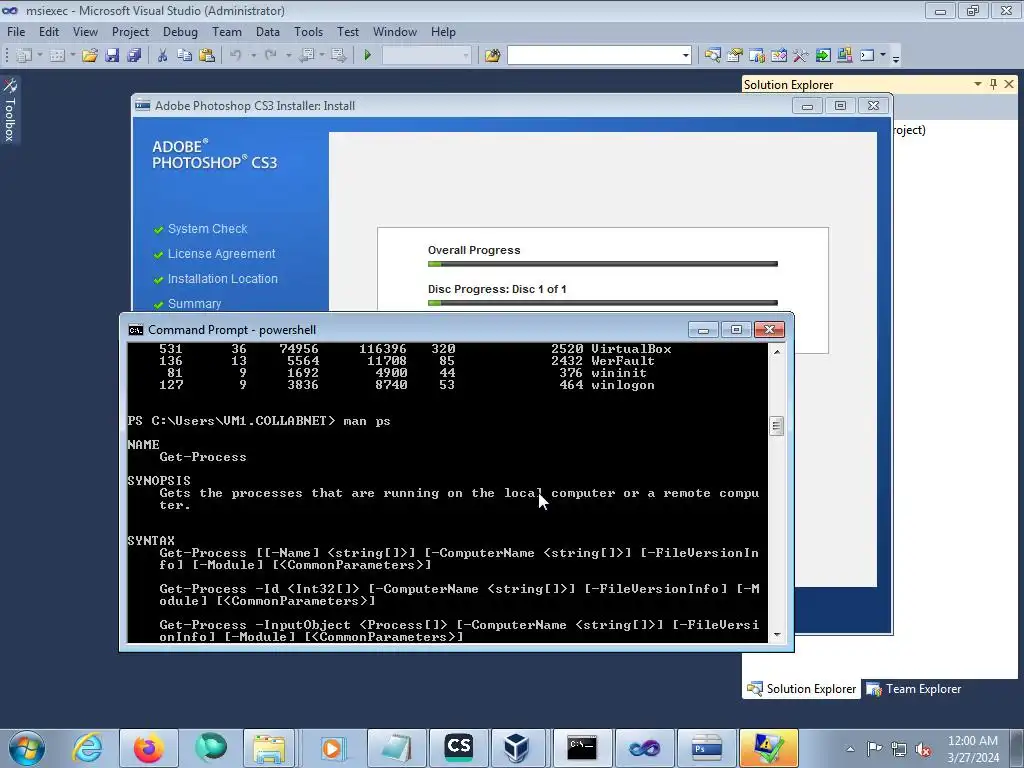Open the Tools menu

pos(308,31)
